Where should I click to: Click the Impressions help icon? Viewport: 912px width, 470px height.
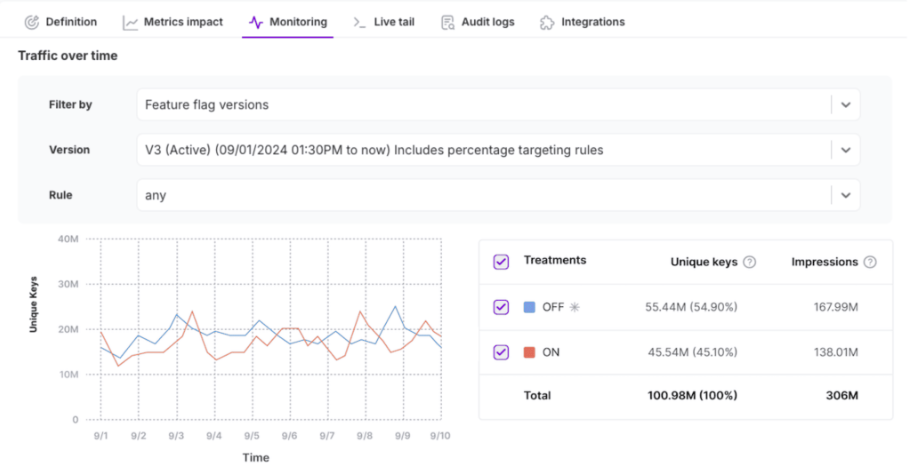click(870, 262)
